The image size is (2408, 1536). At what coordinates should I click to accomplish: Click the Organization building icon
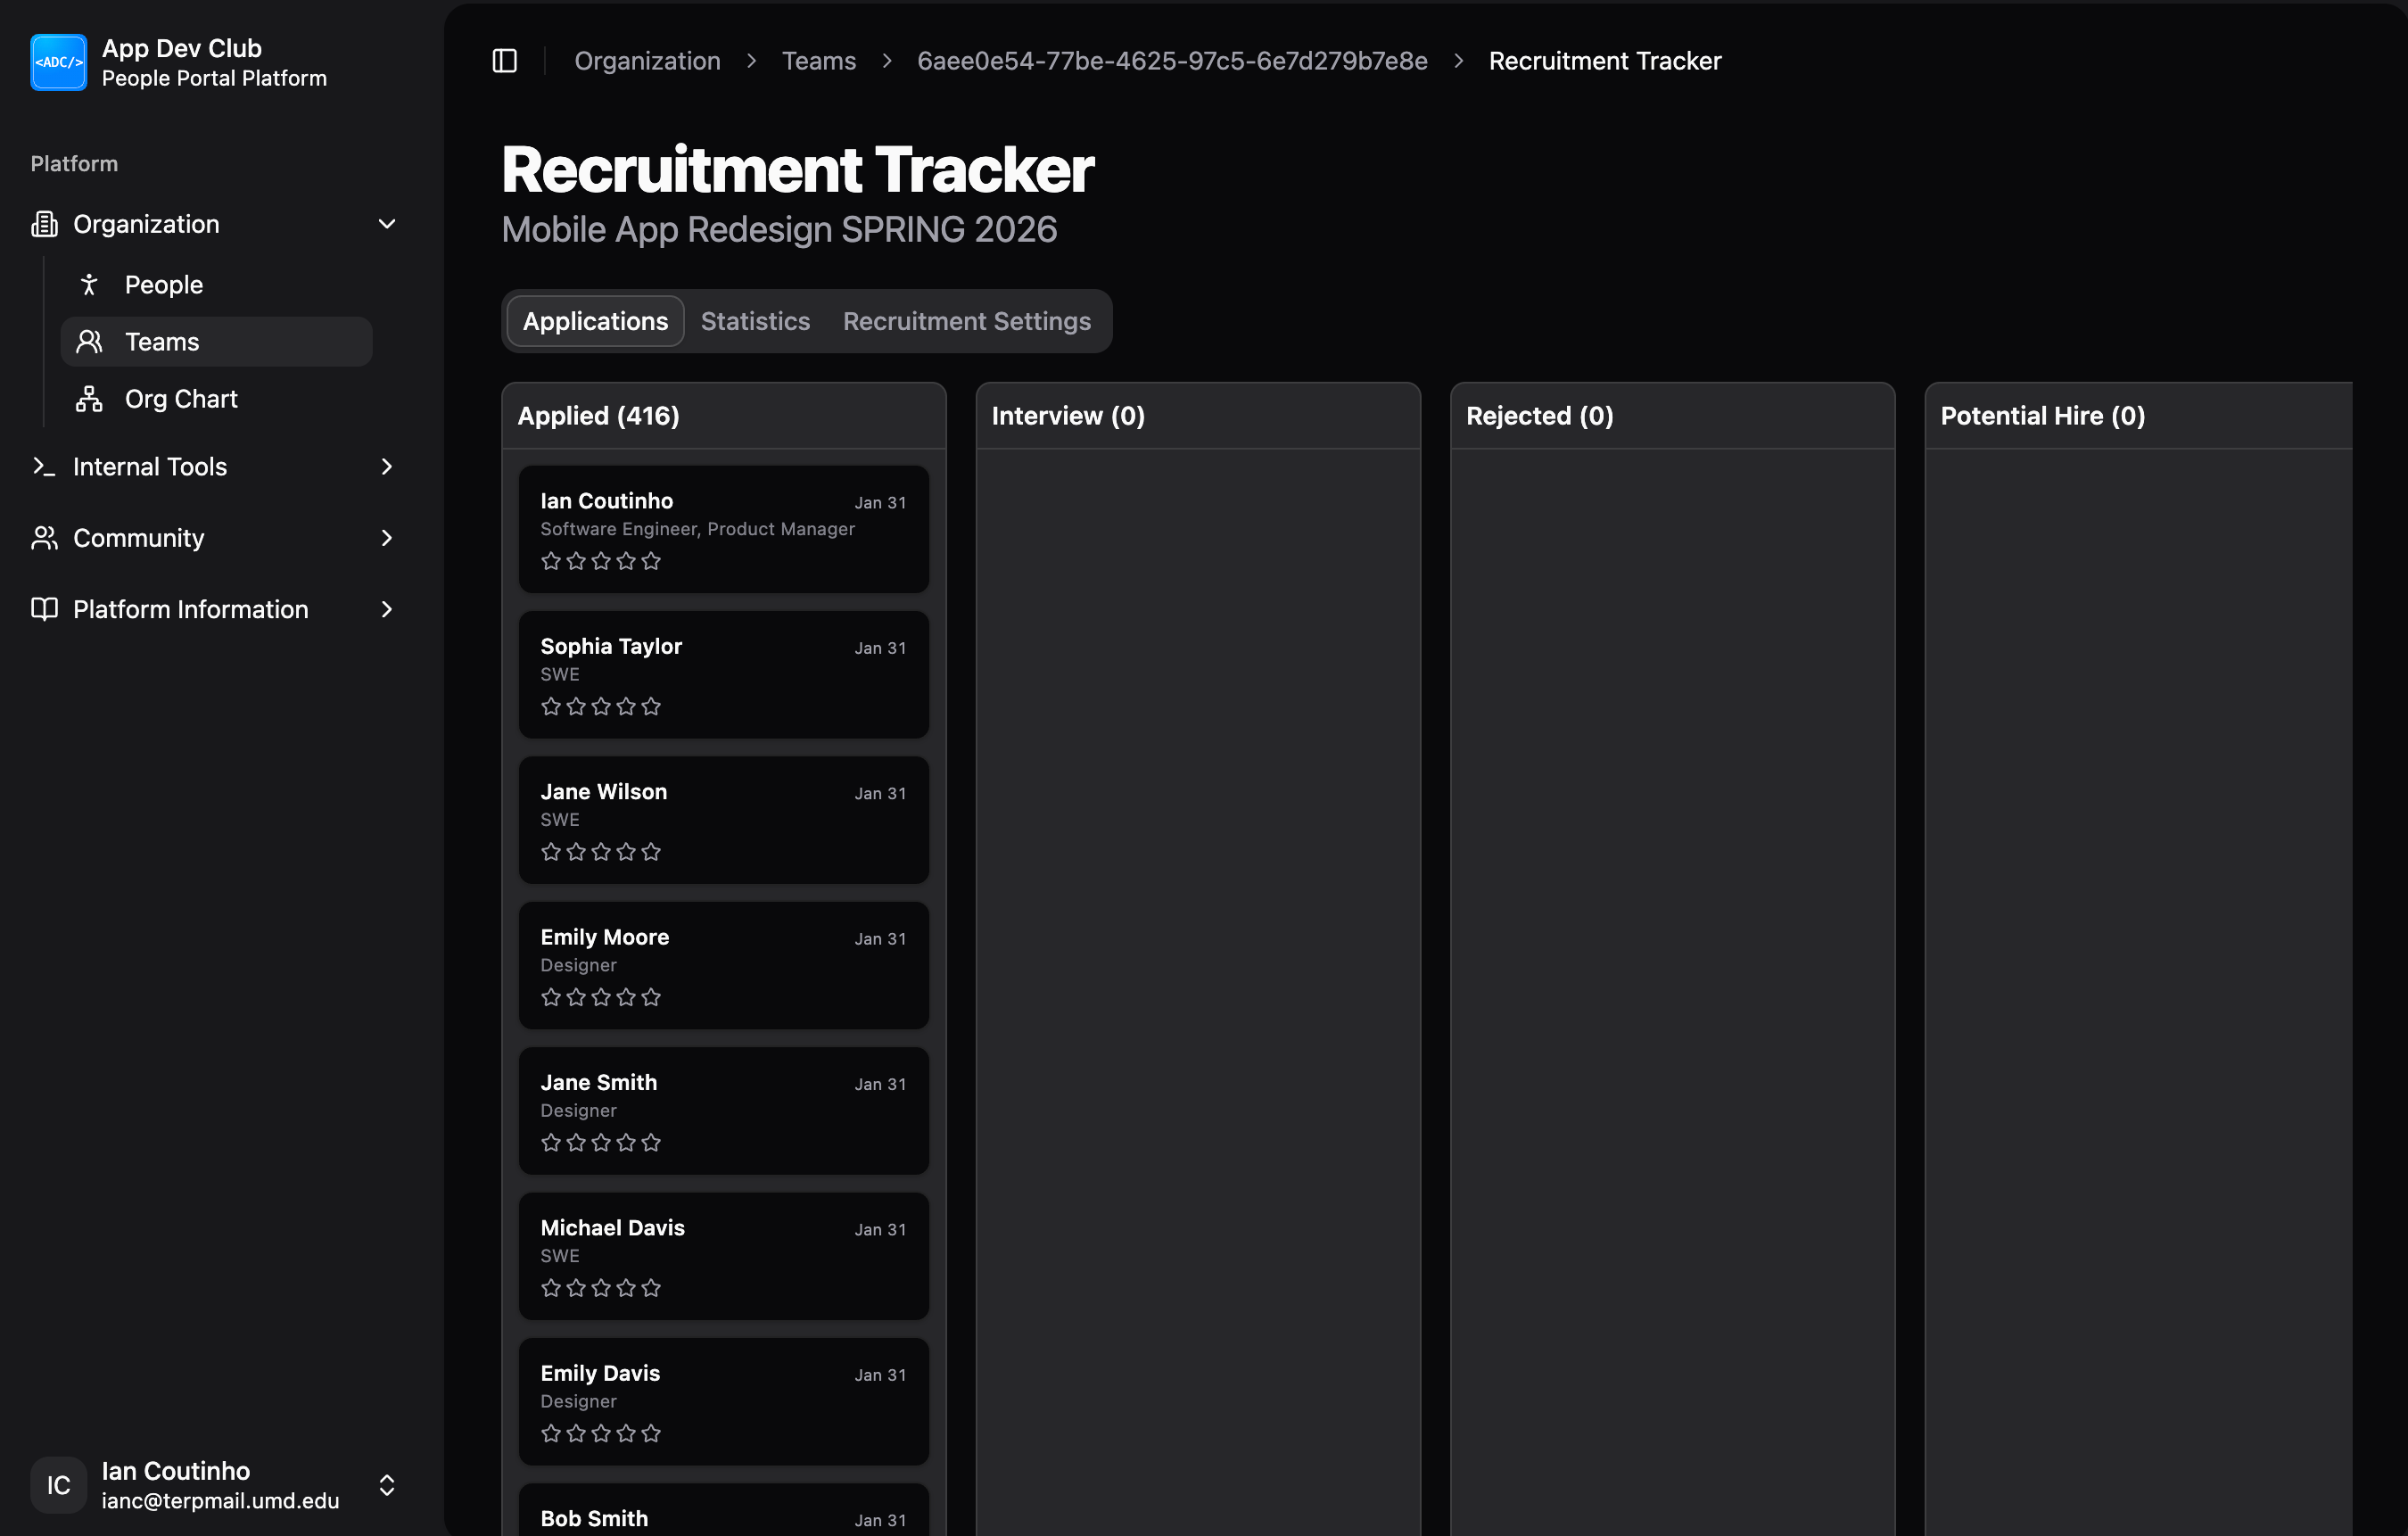point(44,224)
